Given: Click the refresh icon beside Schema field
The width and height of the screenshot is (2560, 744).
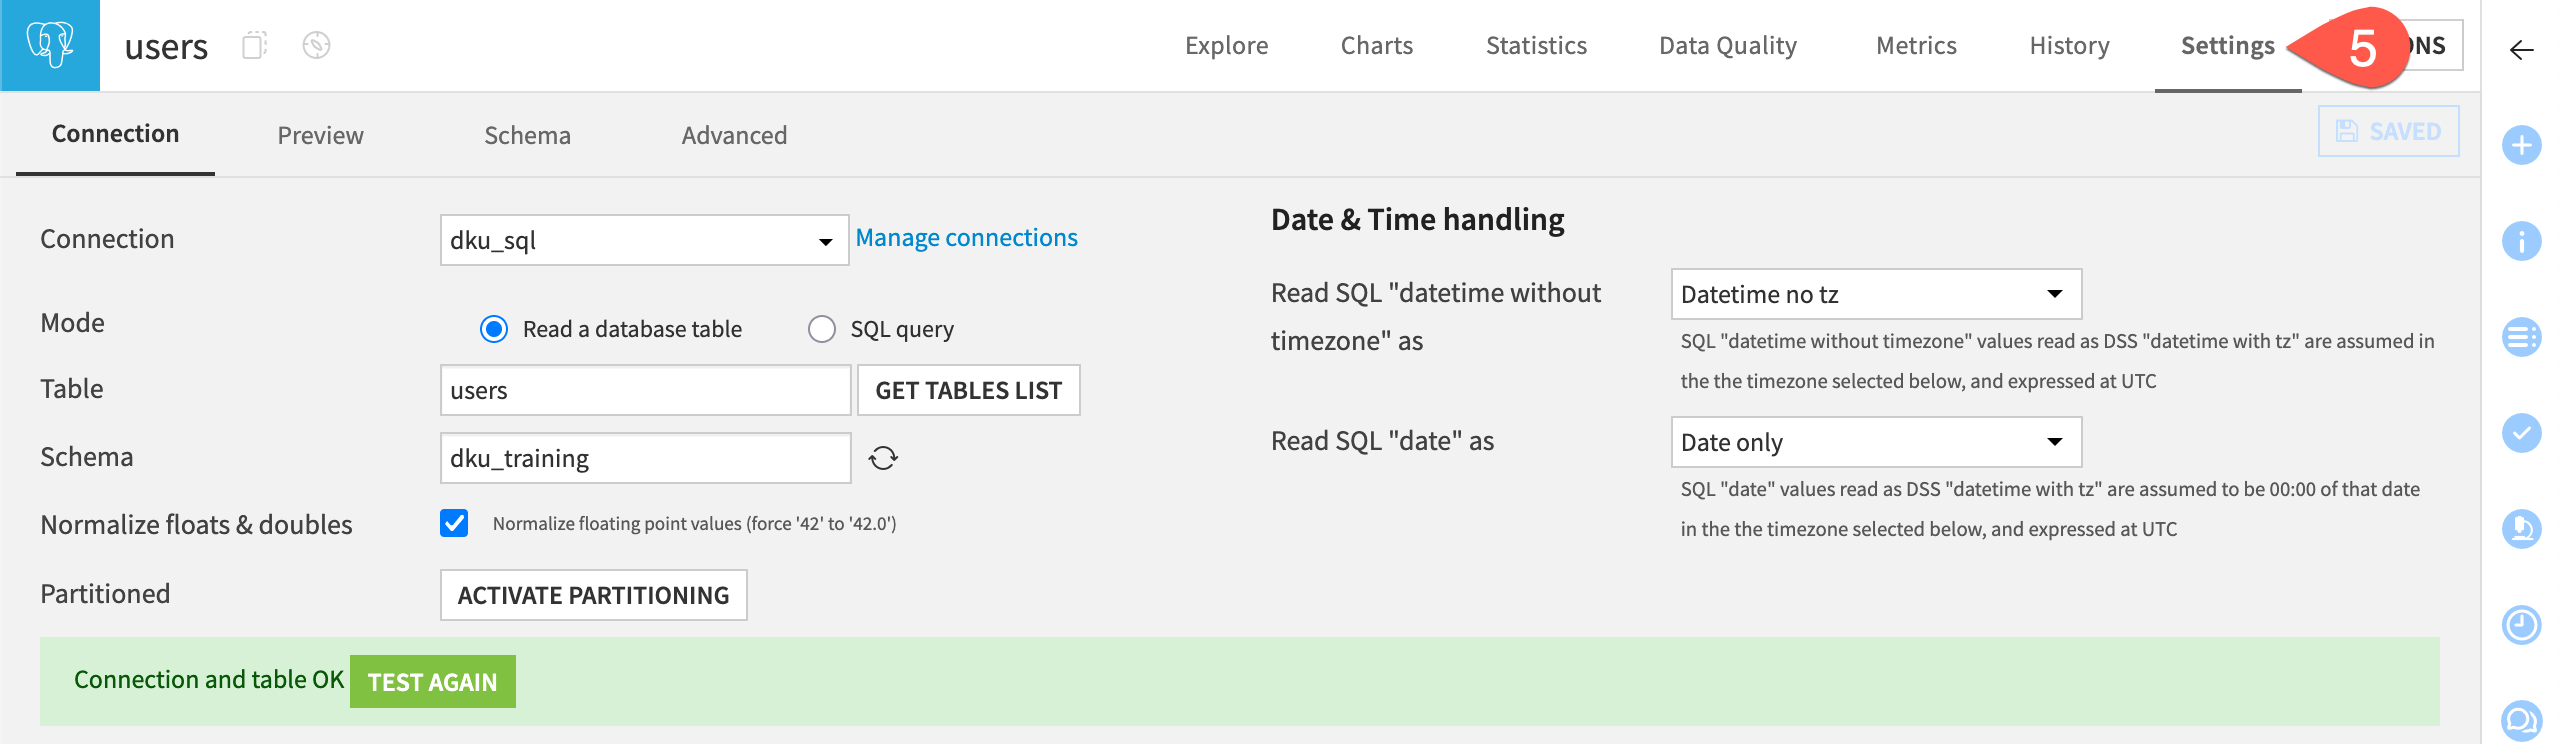Looking at the screenshot, I should [x=883, y=458].
